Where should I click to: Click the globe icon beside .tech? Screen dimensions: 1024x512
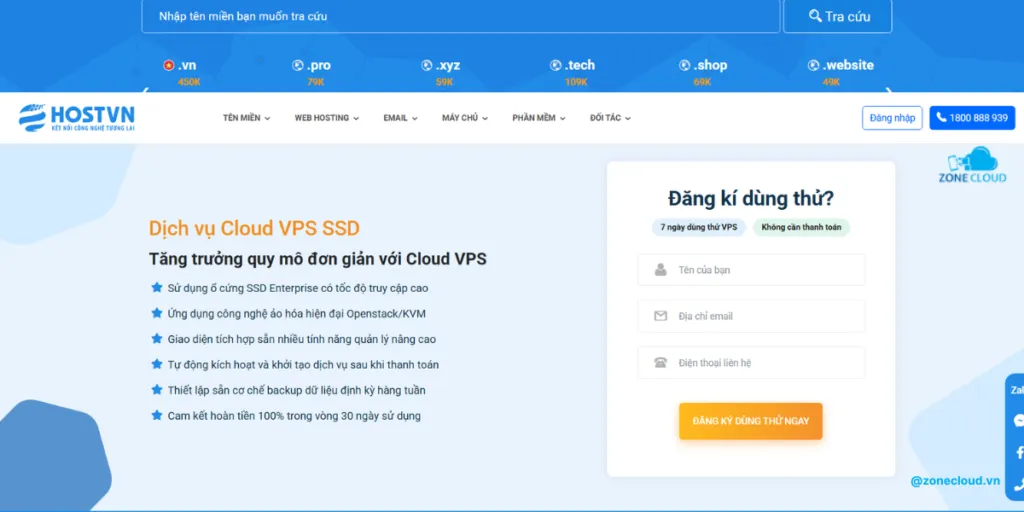[555, 65]
